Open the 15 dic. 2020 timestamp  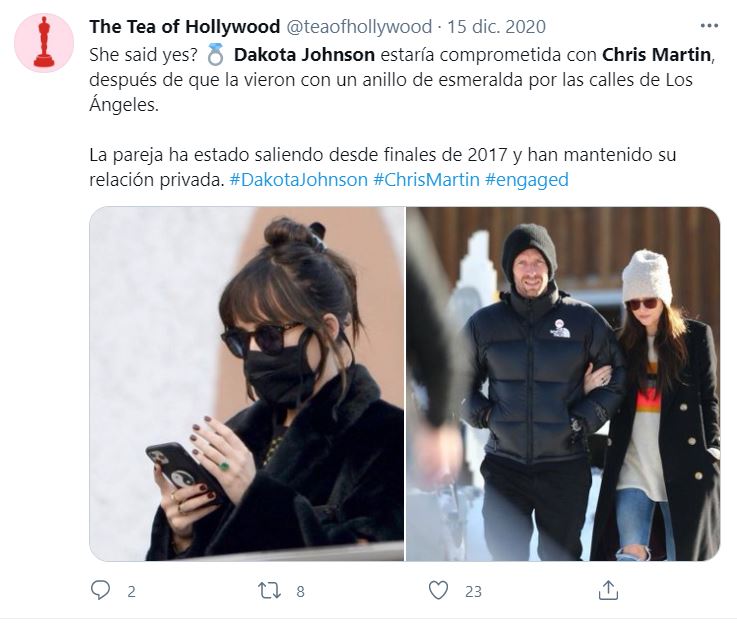pos(496,27)
